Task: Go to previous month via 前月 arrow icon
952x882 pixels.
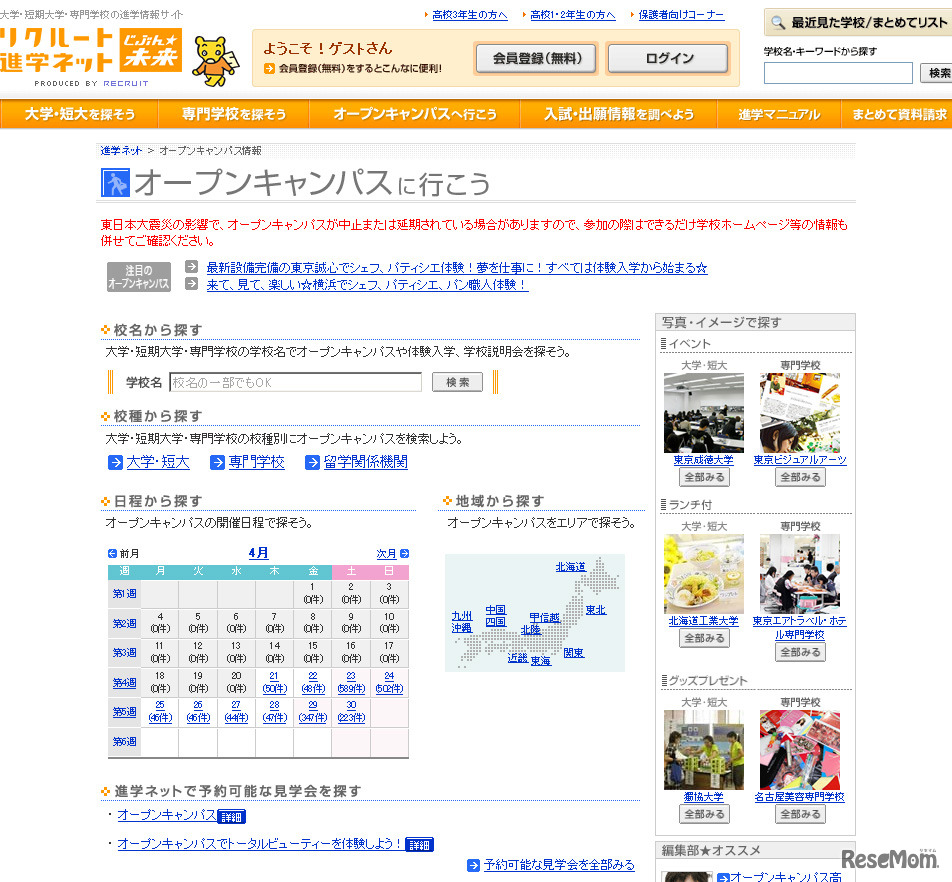Action: pyautogui.click(x=113, y=553)
